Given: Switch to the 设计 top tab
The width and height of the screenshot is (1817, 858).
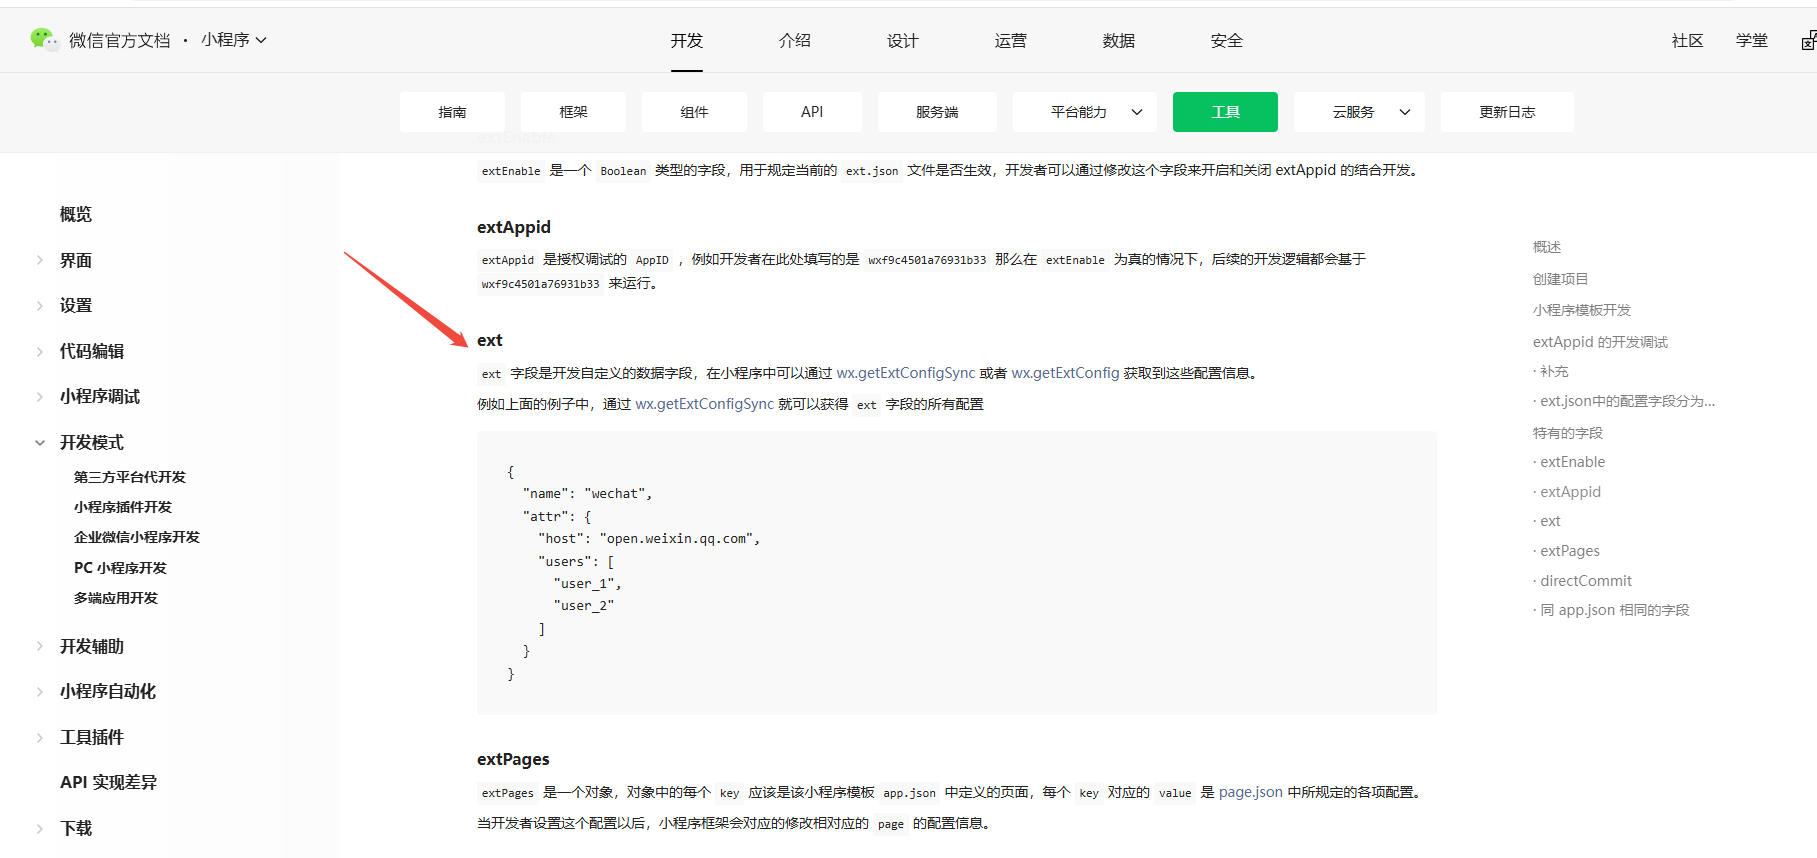Looking at the screenshot, I should (903, 41).
